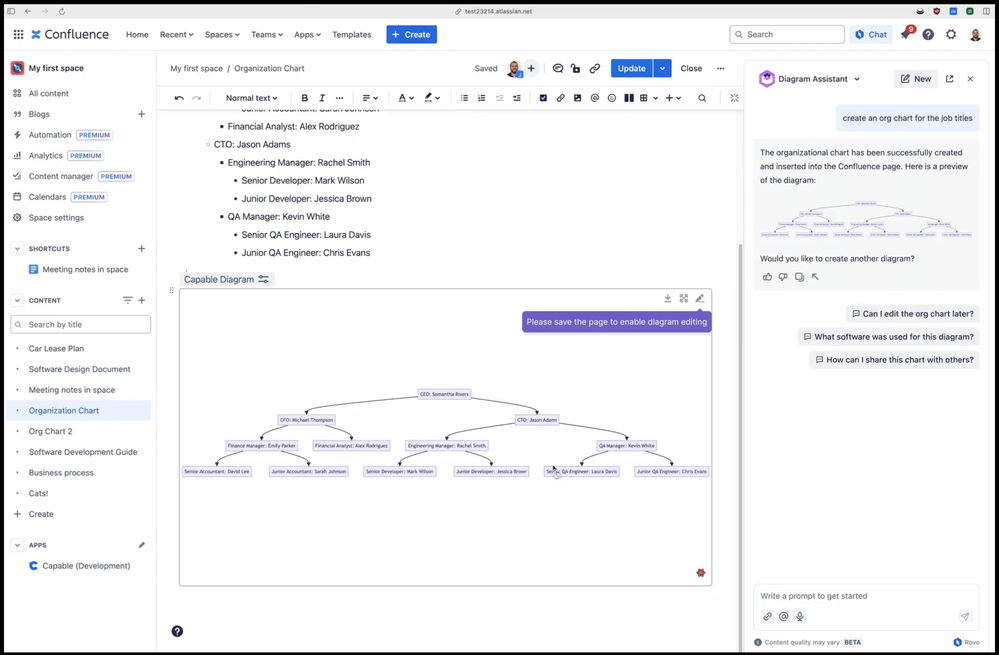Insert an image or file

[x=577, y=98]
